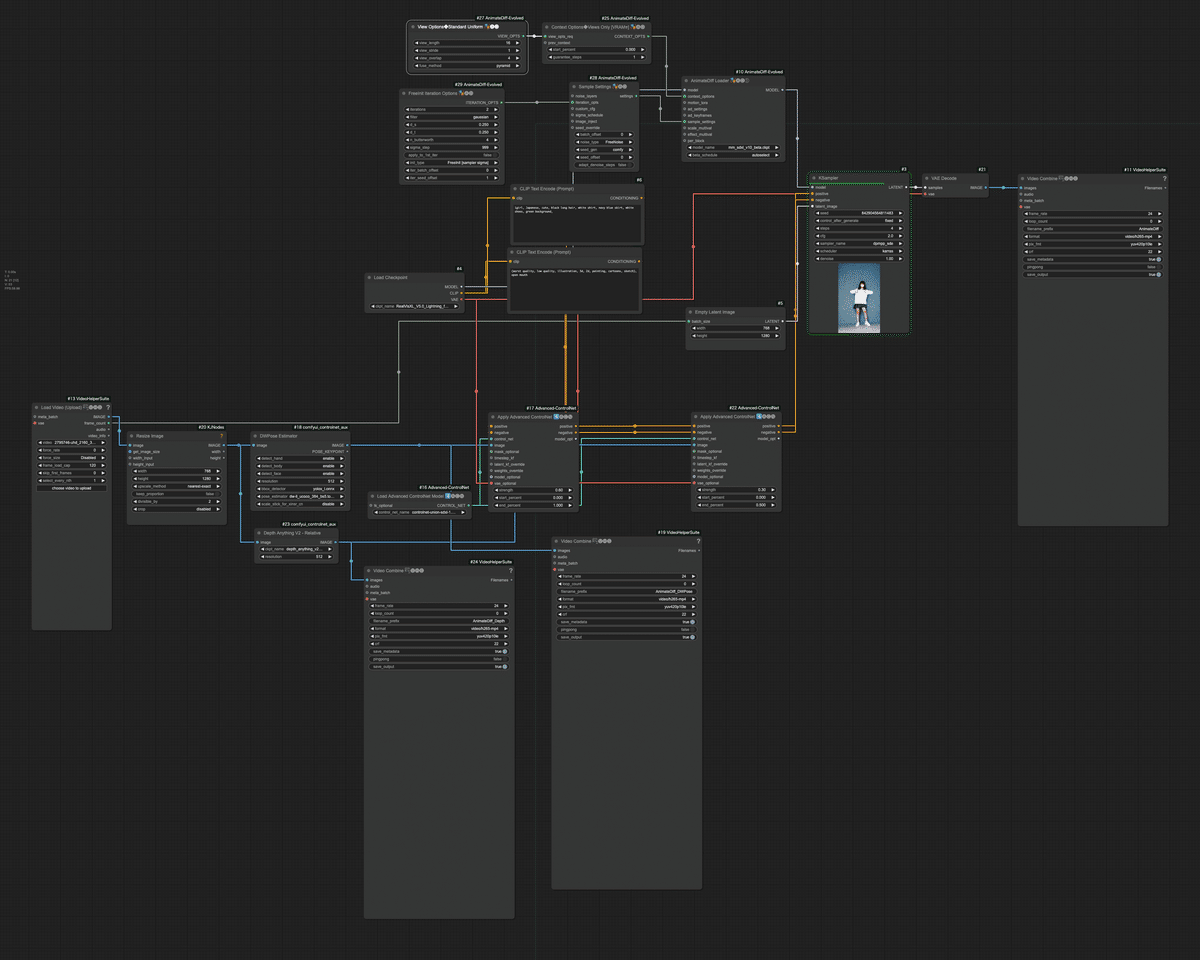This screenshot has height=960, width=1200.
Task: Open ckpt_name dropdown in Load Checkpoint
Action: (416, 307)
